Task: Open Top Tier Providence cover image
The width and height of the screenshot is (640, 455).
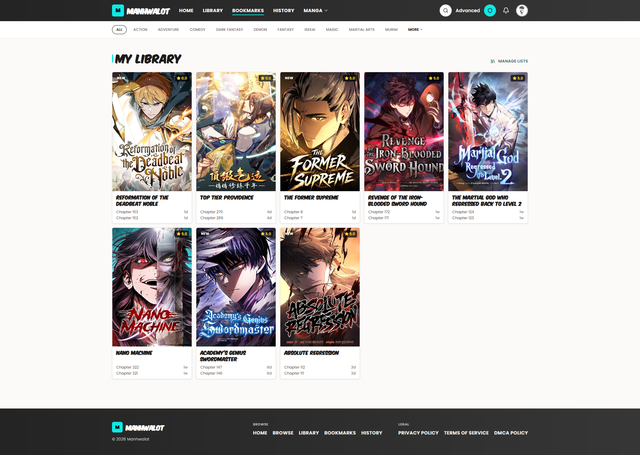Action: (x=236, y=131)
